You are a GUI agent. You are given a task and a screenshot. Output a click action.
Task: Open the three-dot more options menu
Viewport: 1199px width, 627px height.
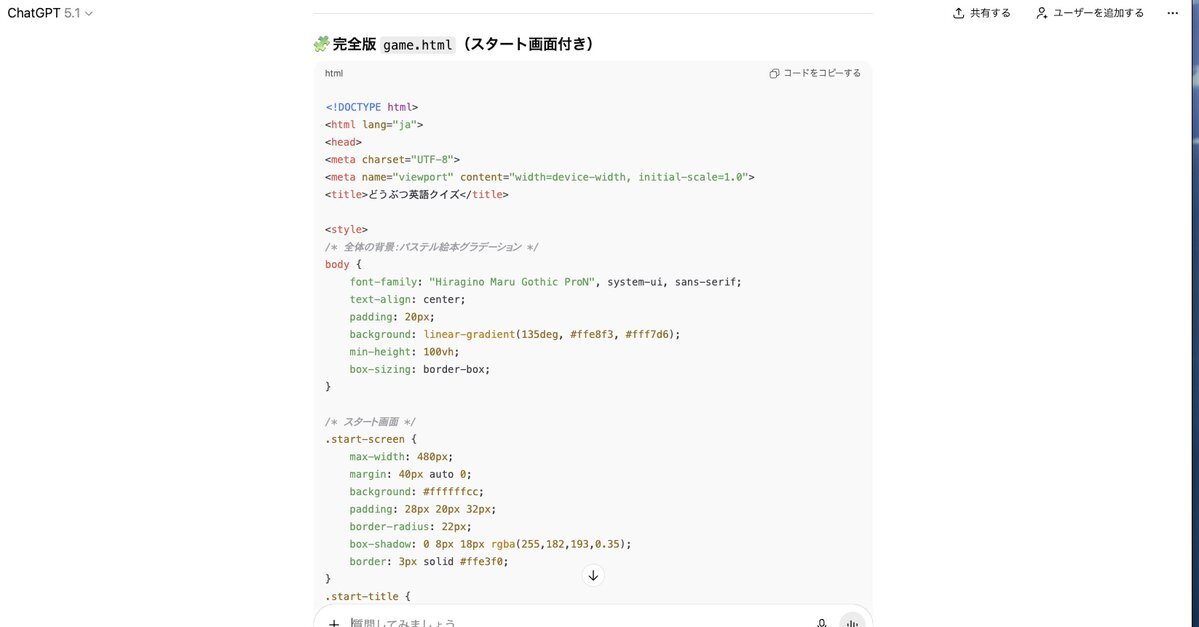pyautogui.click(x=1172, y=13)
